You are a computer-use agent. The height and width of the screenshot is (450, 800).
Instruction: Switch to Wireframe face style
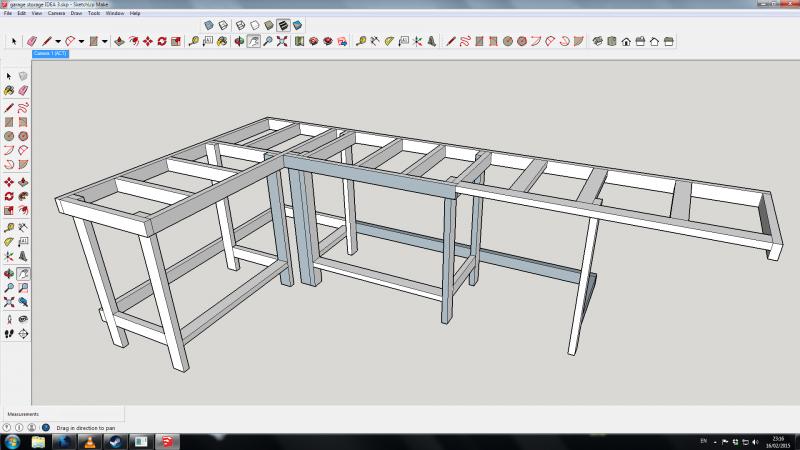click(x=238, y=24)
